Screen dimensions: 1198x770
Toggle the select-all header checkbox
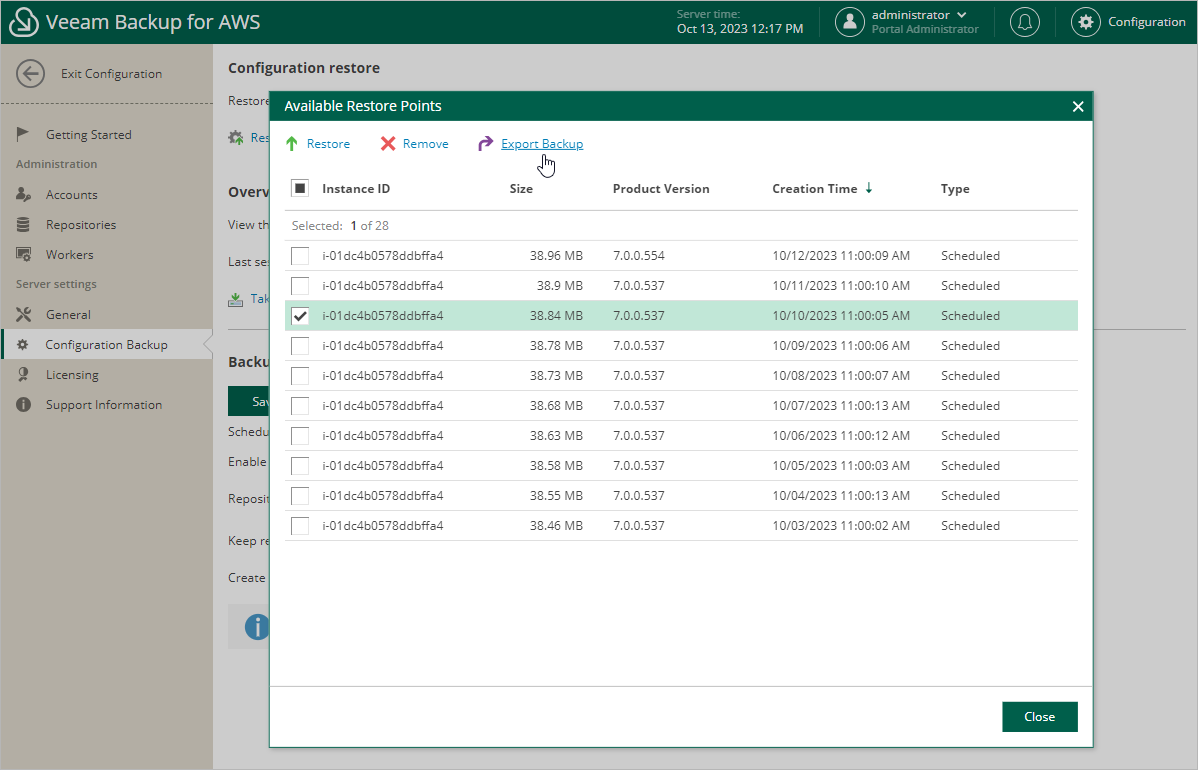point(300,188)
